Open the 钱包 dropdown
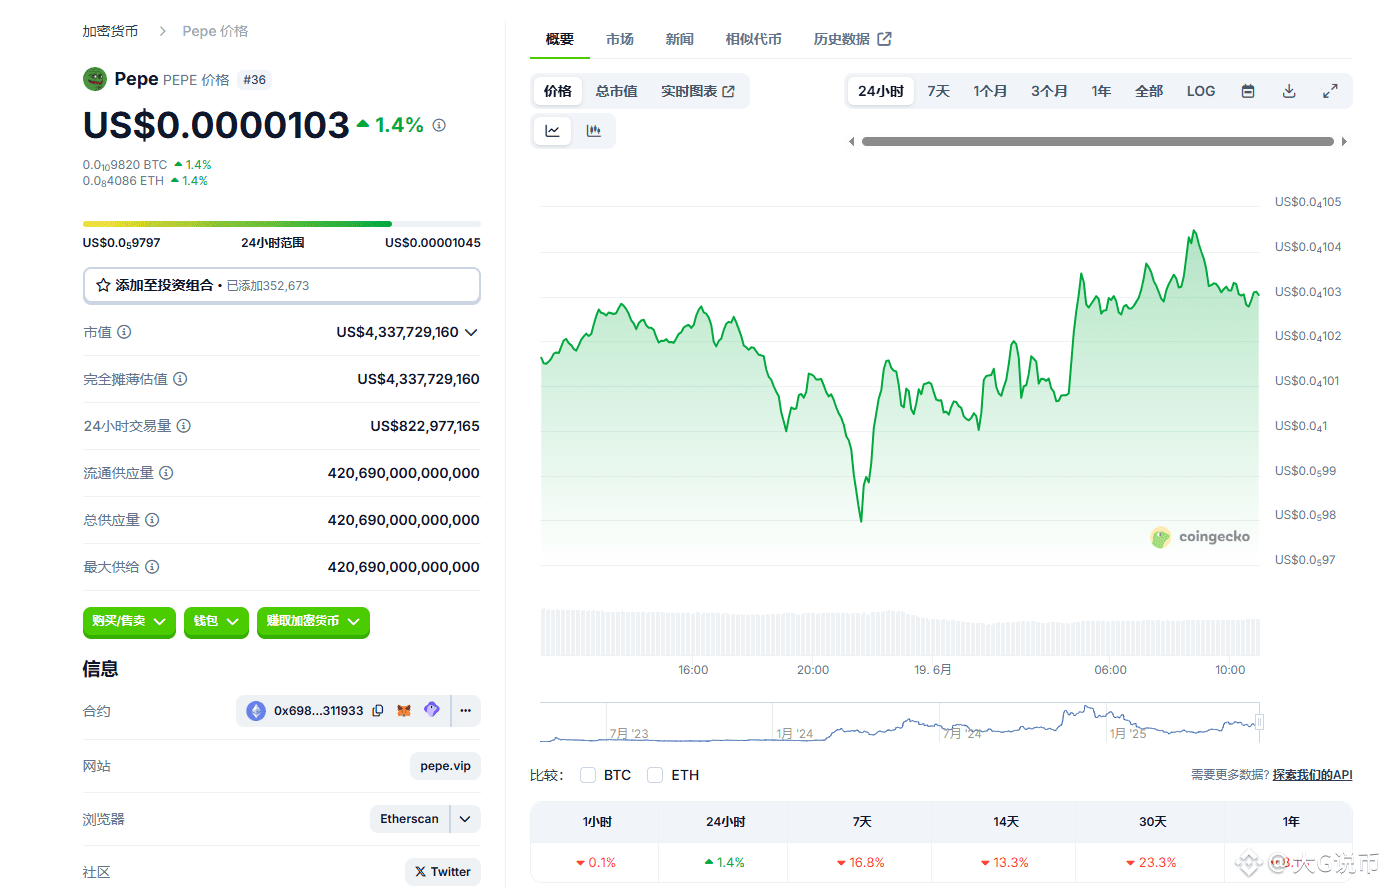Image resolution: width=1388 pixels, height=888 pixels. pyautogui.click(x=216, y=621)
